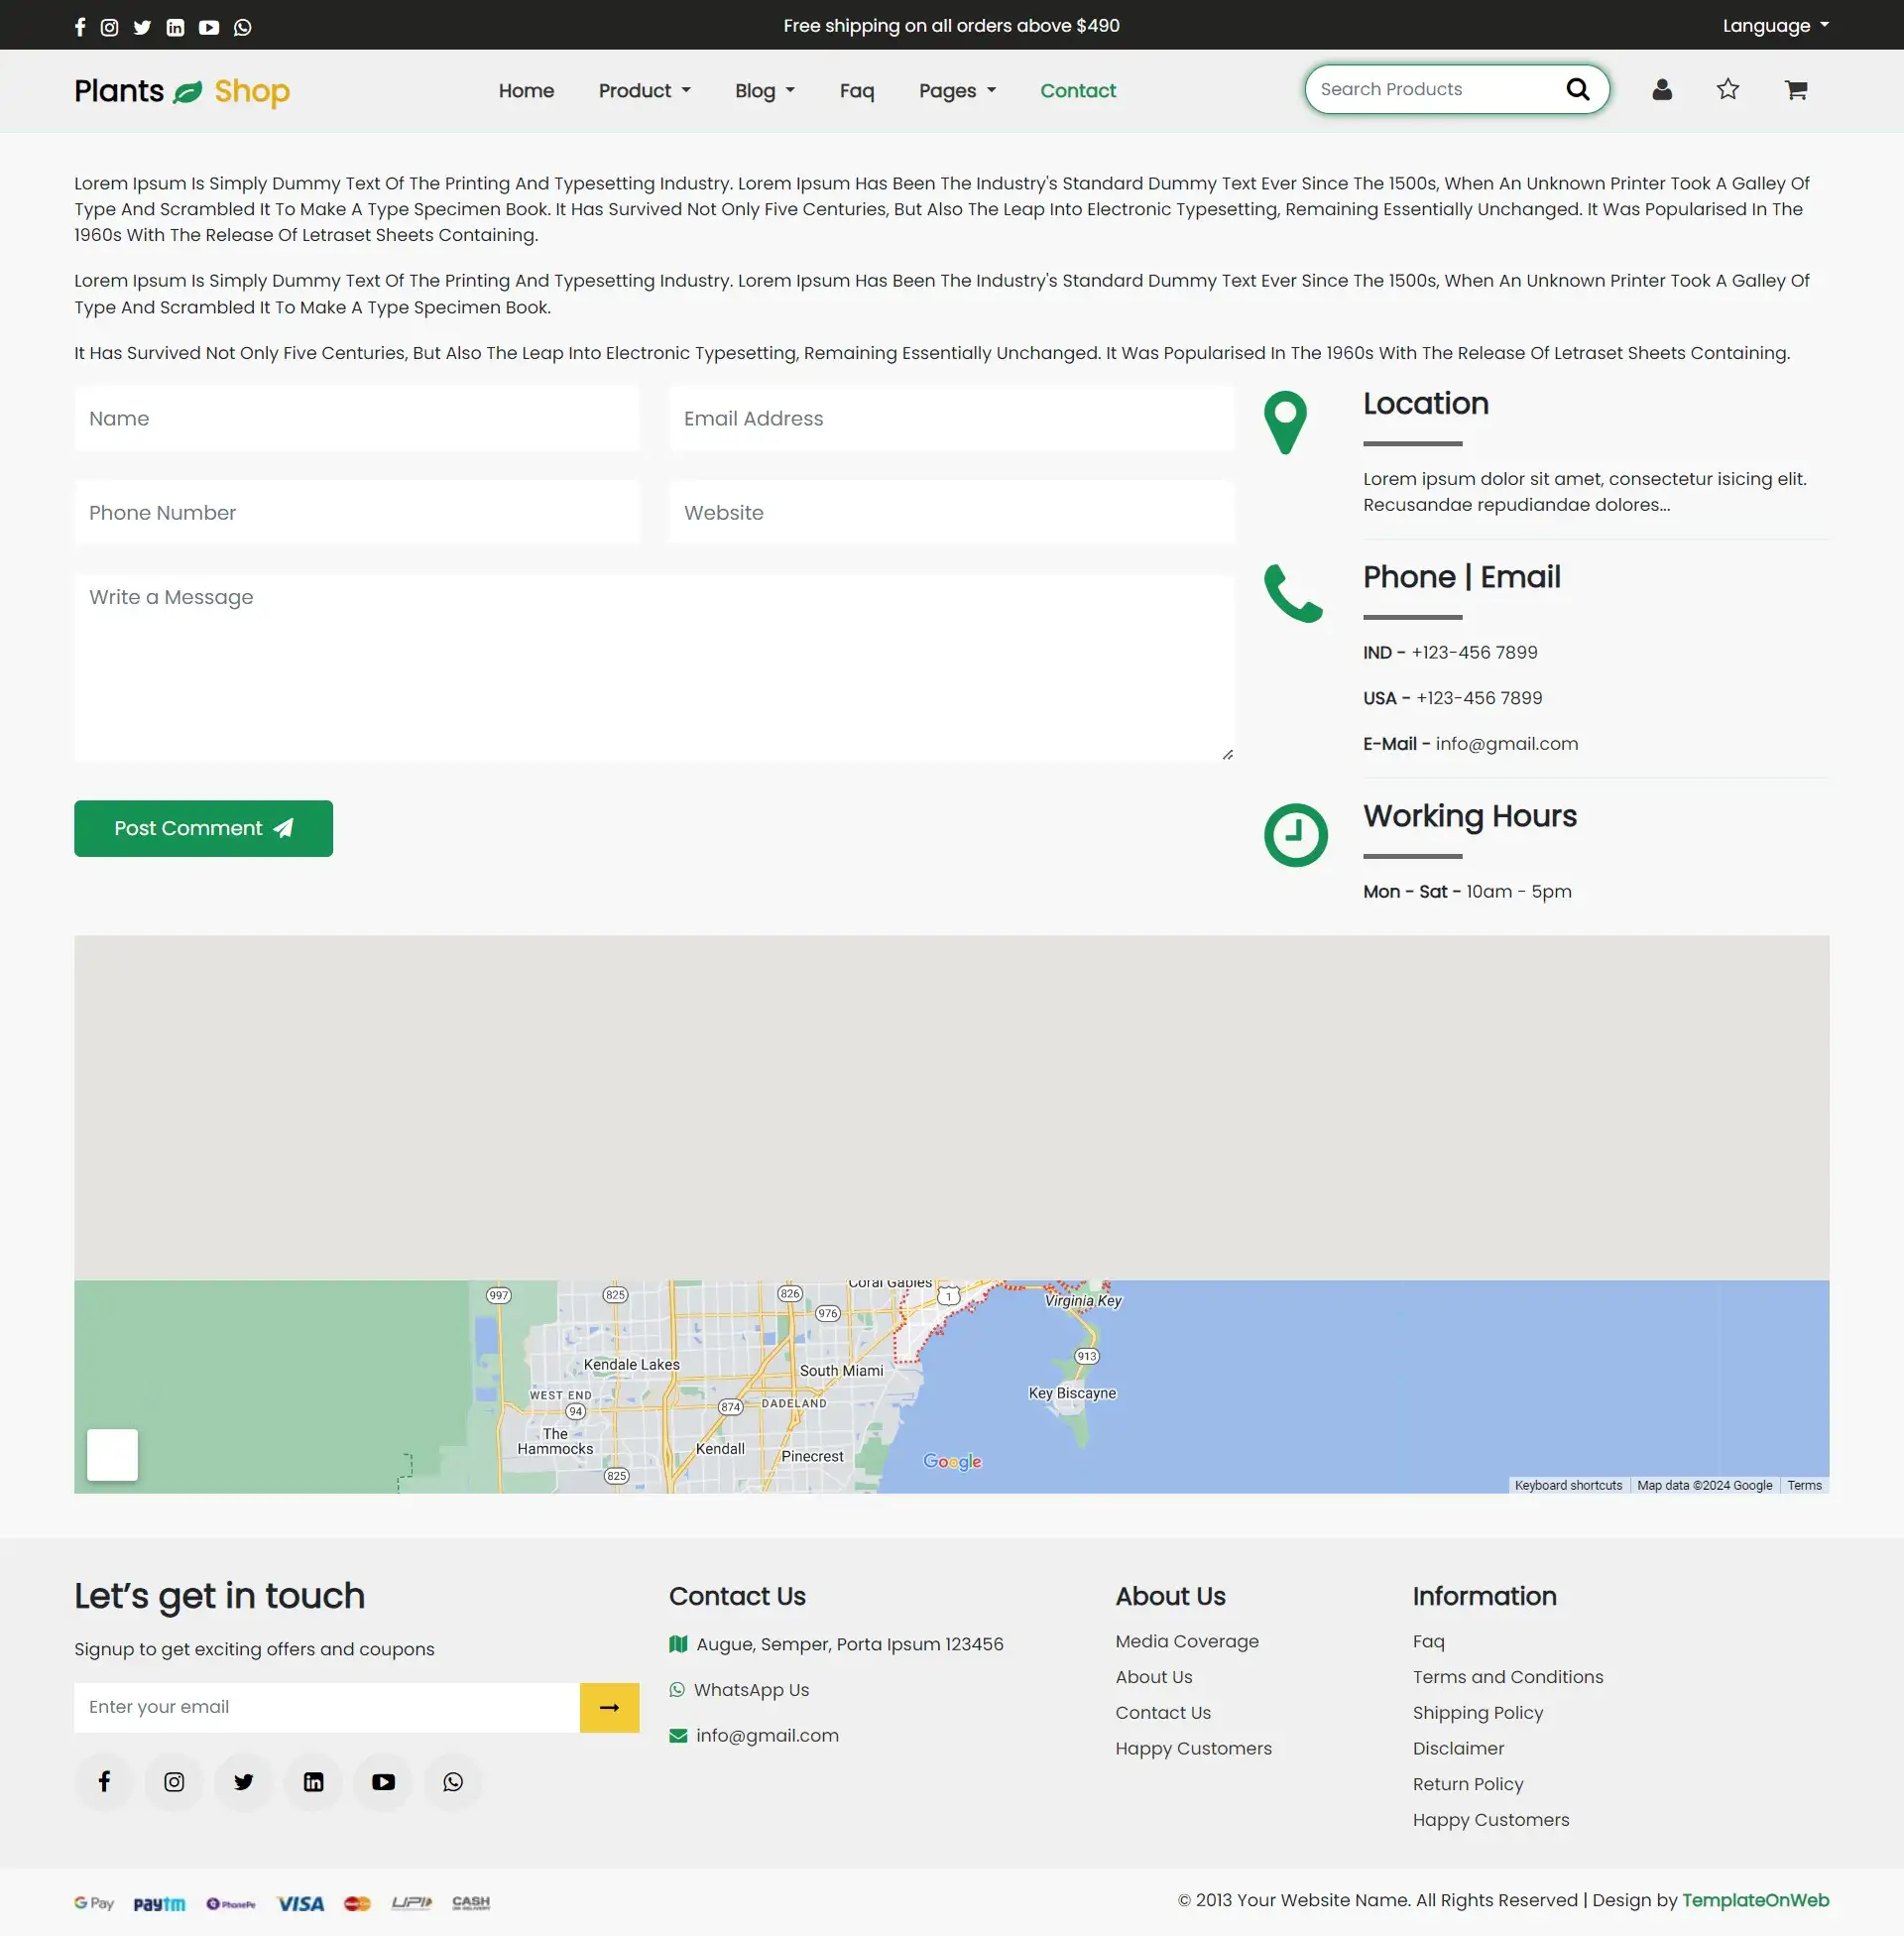Screen dimensions: 1904x1936
Task: Open the Facebook icon in the top bar
Action: point(80,27)
